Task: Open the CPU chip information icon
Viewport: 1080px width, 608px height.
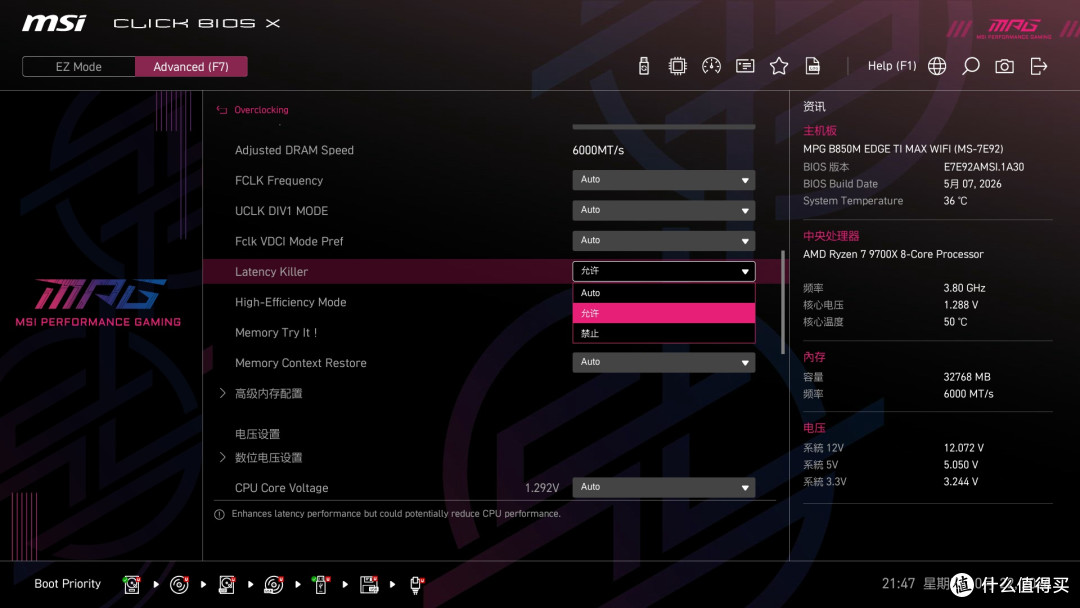Action: [677, 66]
